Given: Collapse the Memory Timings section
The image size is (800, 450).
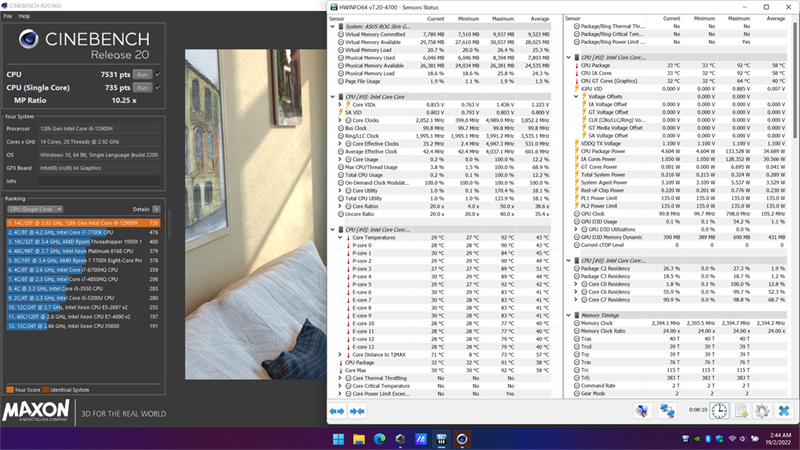Looking at the screenshot, I should 568,315.
